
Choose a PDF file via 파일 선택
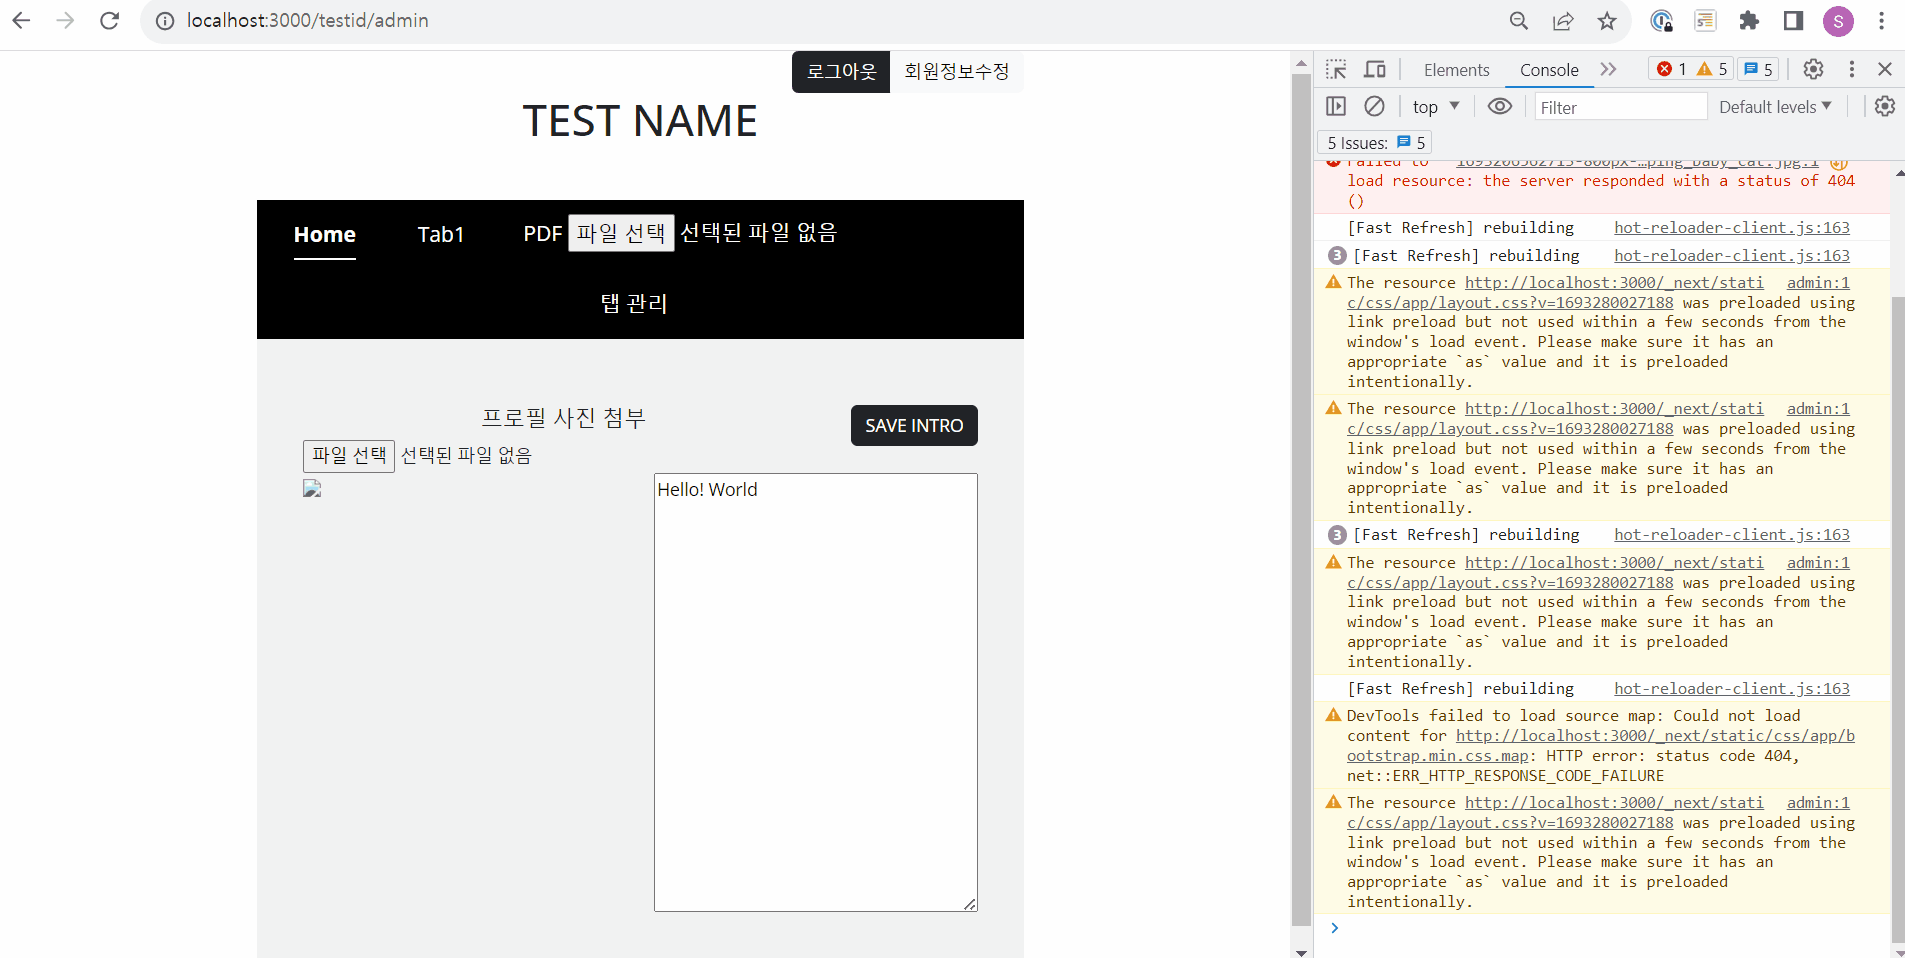(x=621, y=233)
